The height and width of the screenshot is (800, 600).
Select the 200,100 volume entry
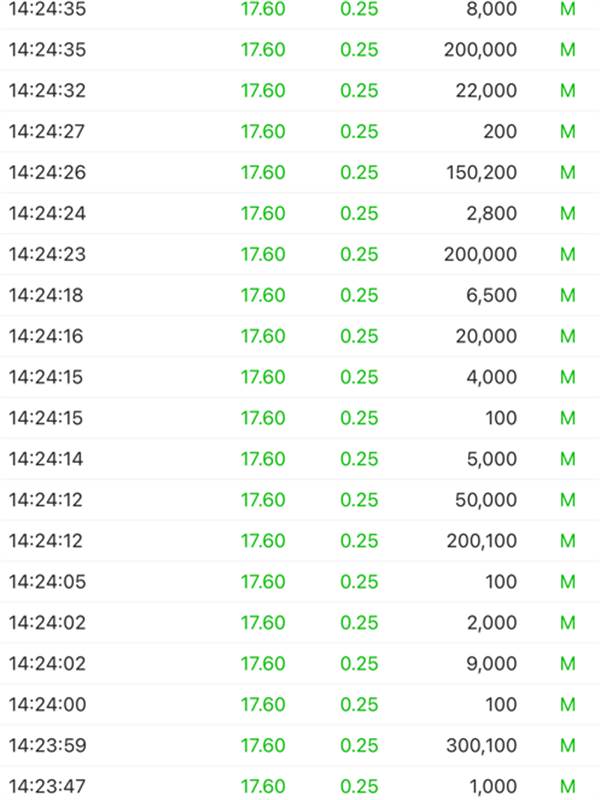click(x=482, y=542)
